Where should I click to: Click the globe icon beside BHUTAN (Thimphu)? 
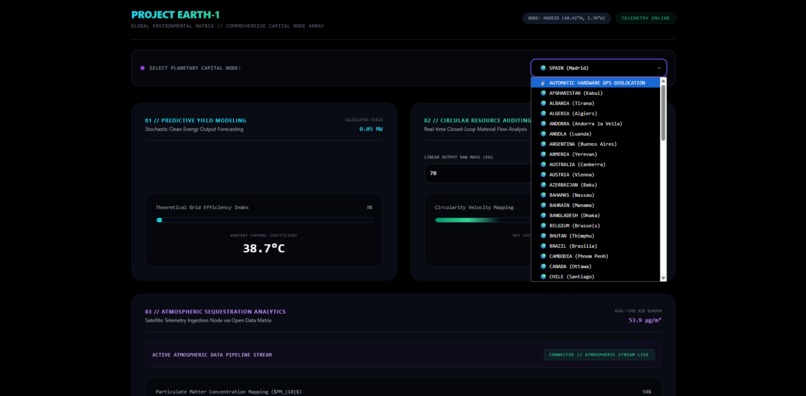coord(543,236)
